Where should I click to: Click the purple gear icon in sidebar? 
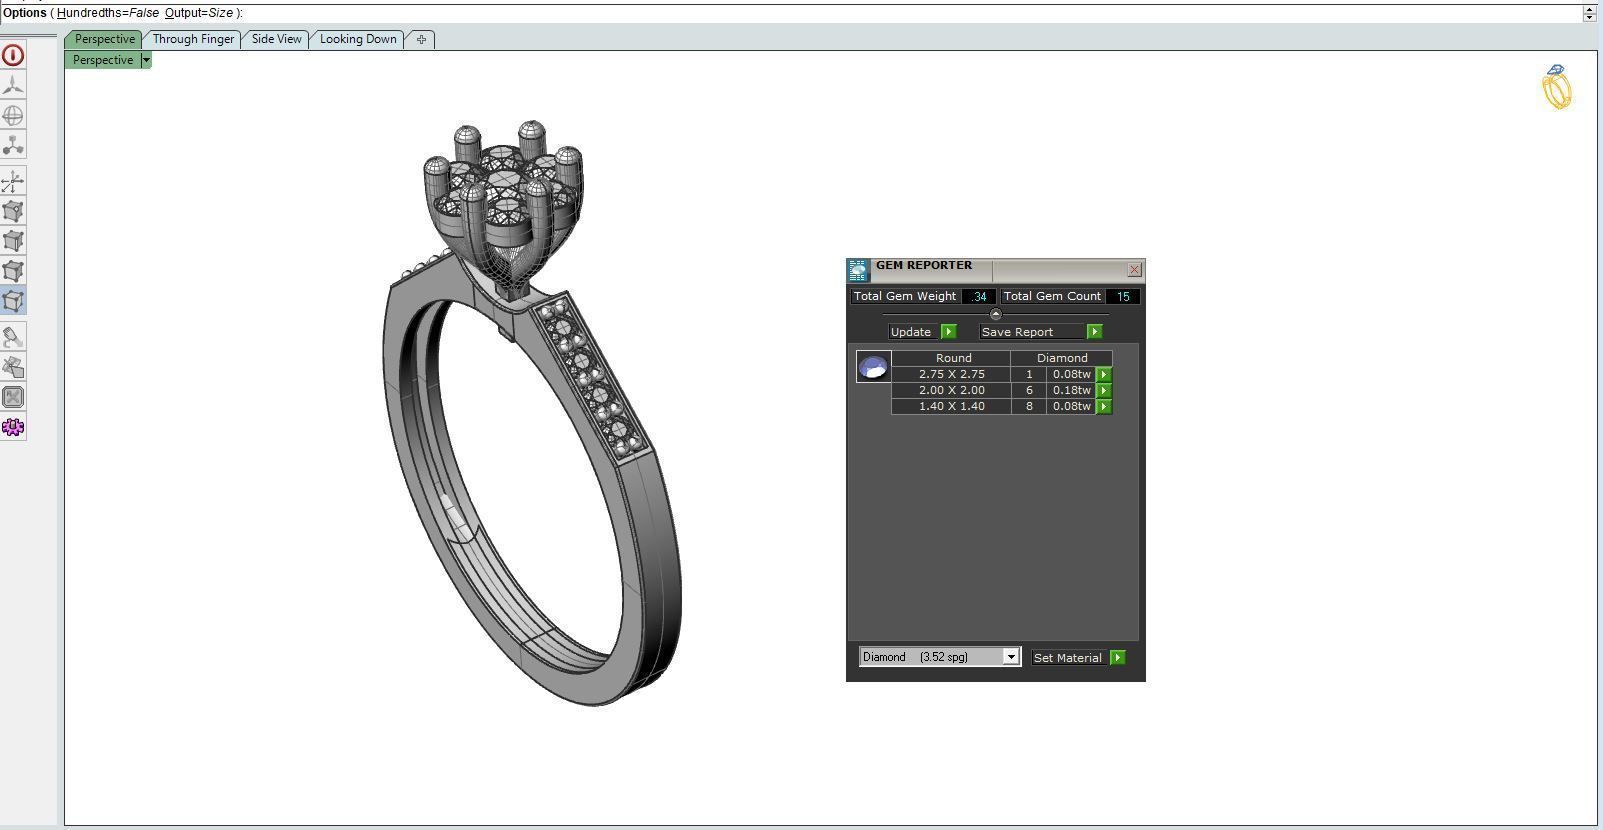tap(13, 428)
